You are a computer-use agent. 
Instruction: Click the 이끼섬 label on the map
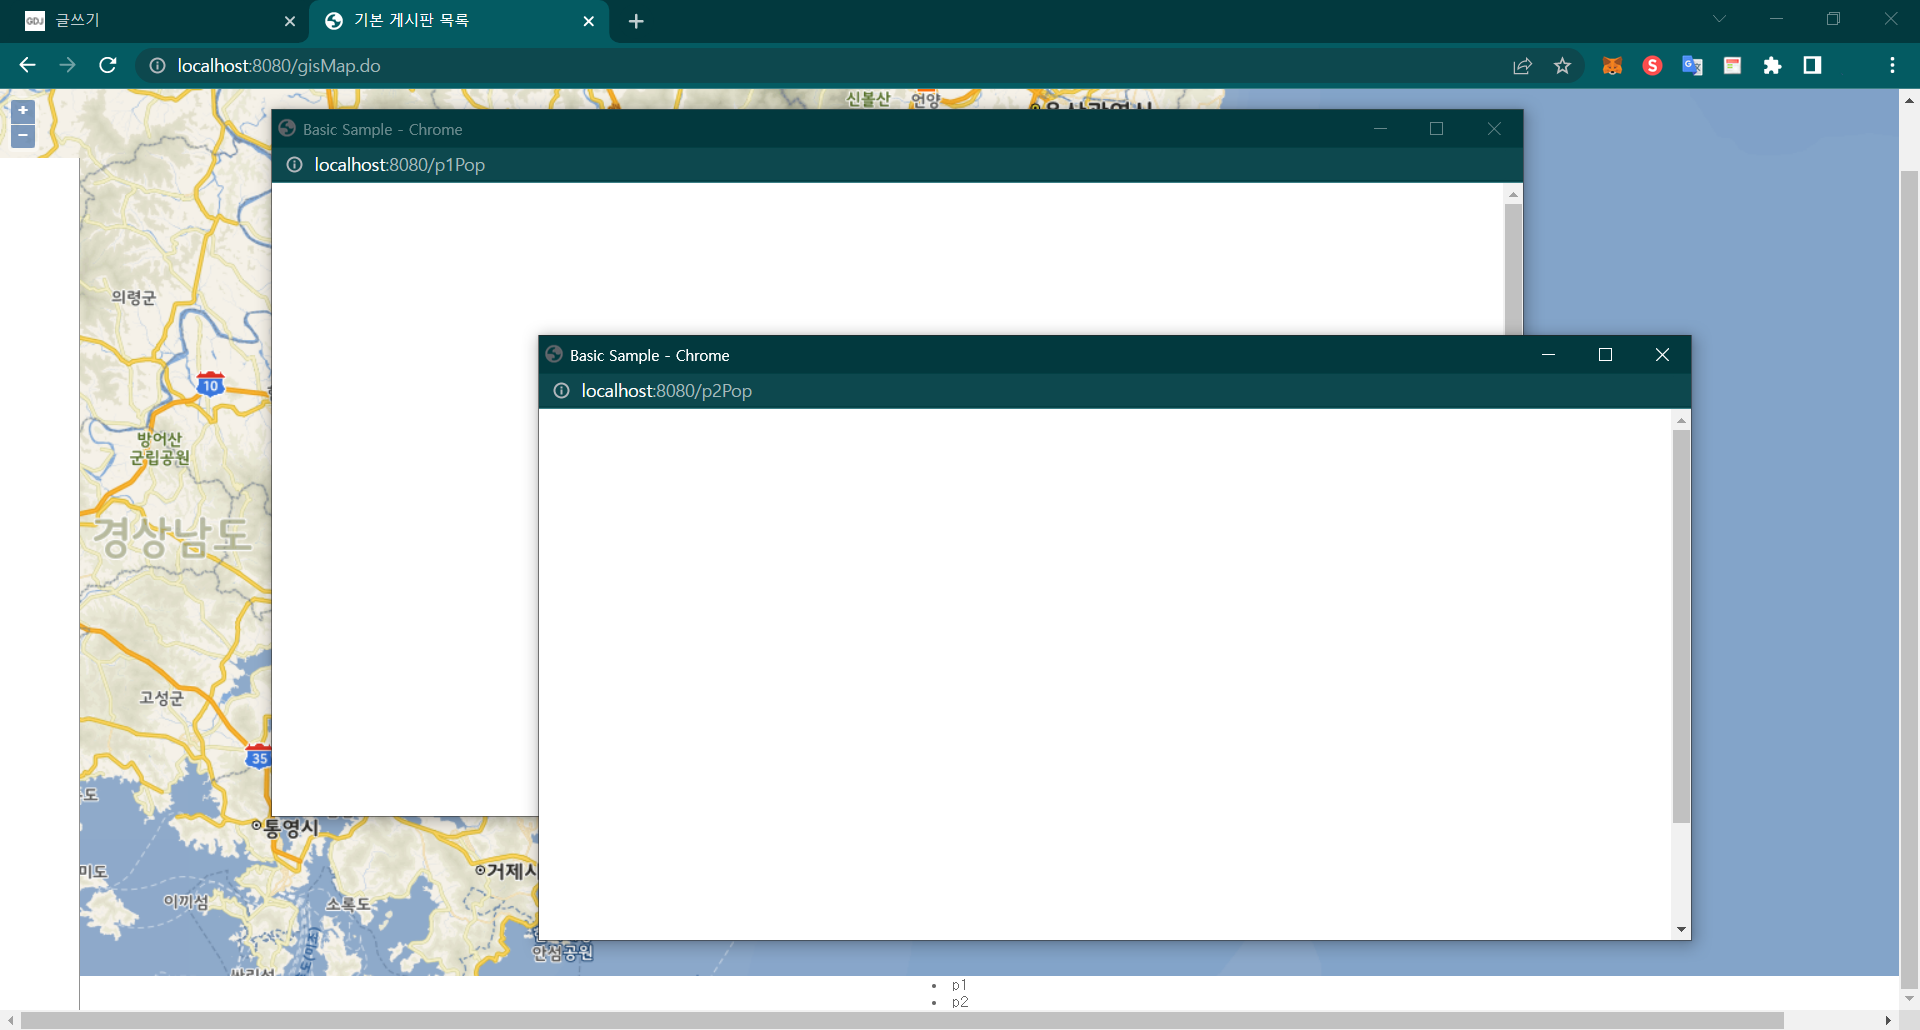coord(186,902)
